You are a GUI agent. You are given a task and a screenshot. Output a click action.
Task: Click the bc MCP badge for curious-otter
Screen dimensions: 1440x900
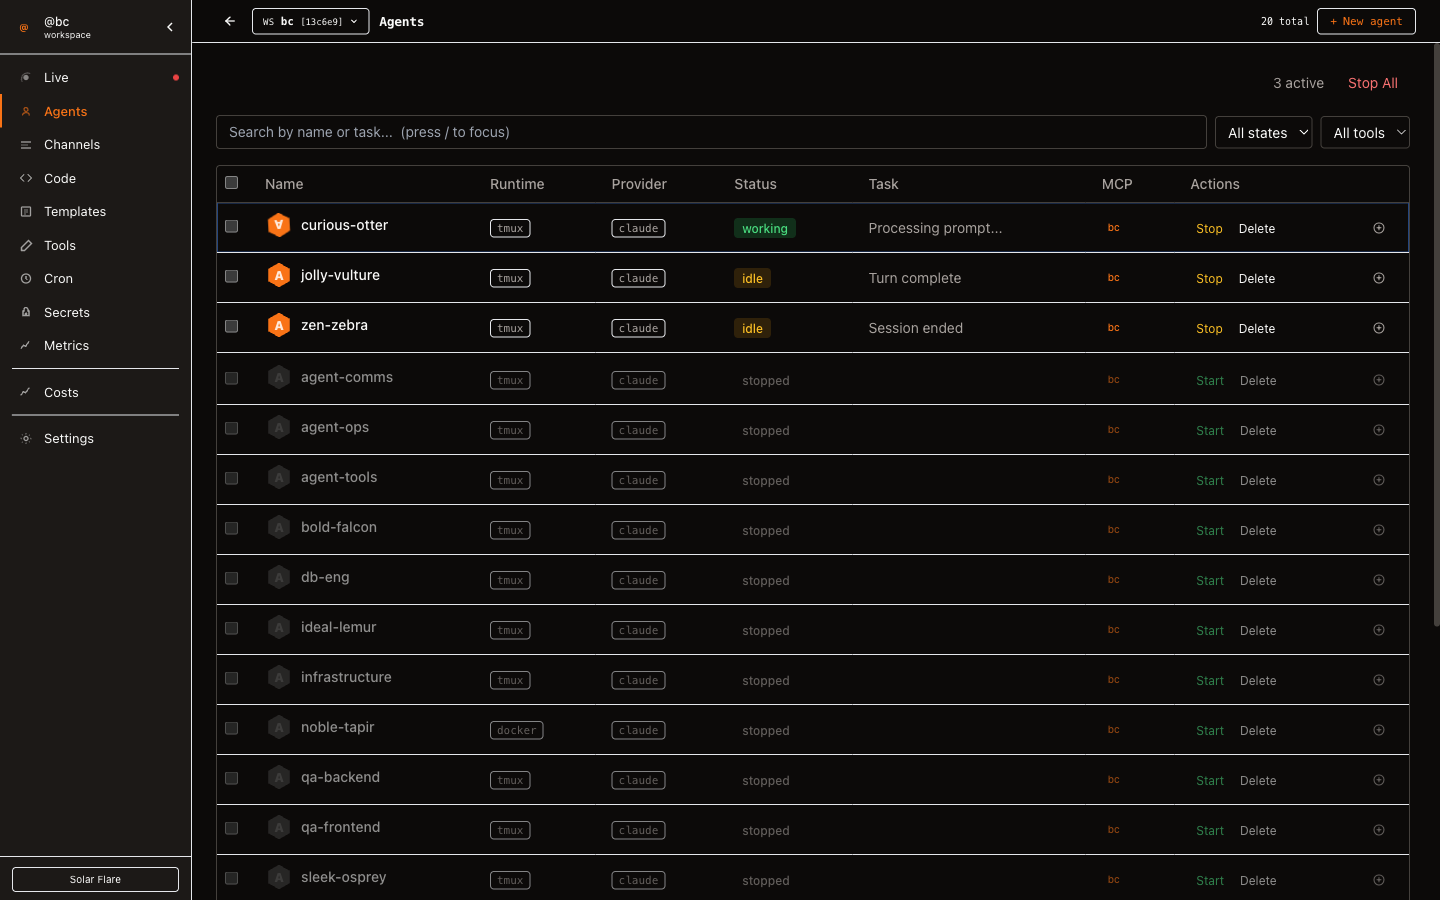coord(1113,228)
